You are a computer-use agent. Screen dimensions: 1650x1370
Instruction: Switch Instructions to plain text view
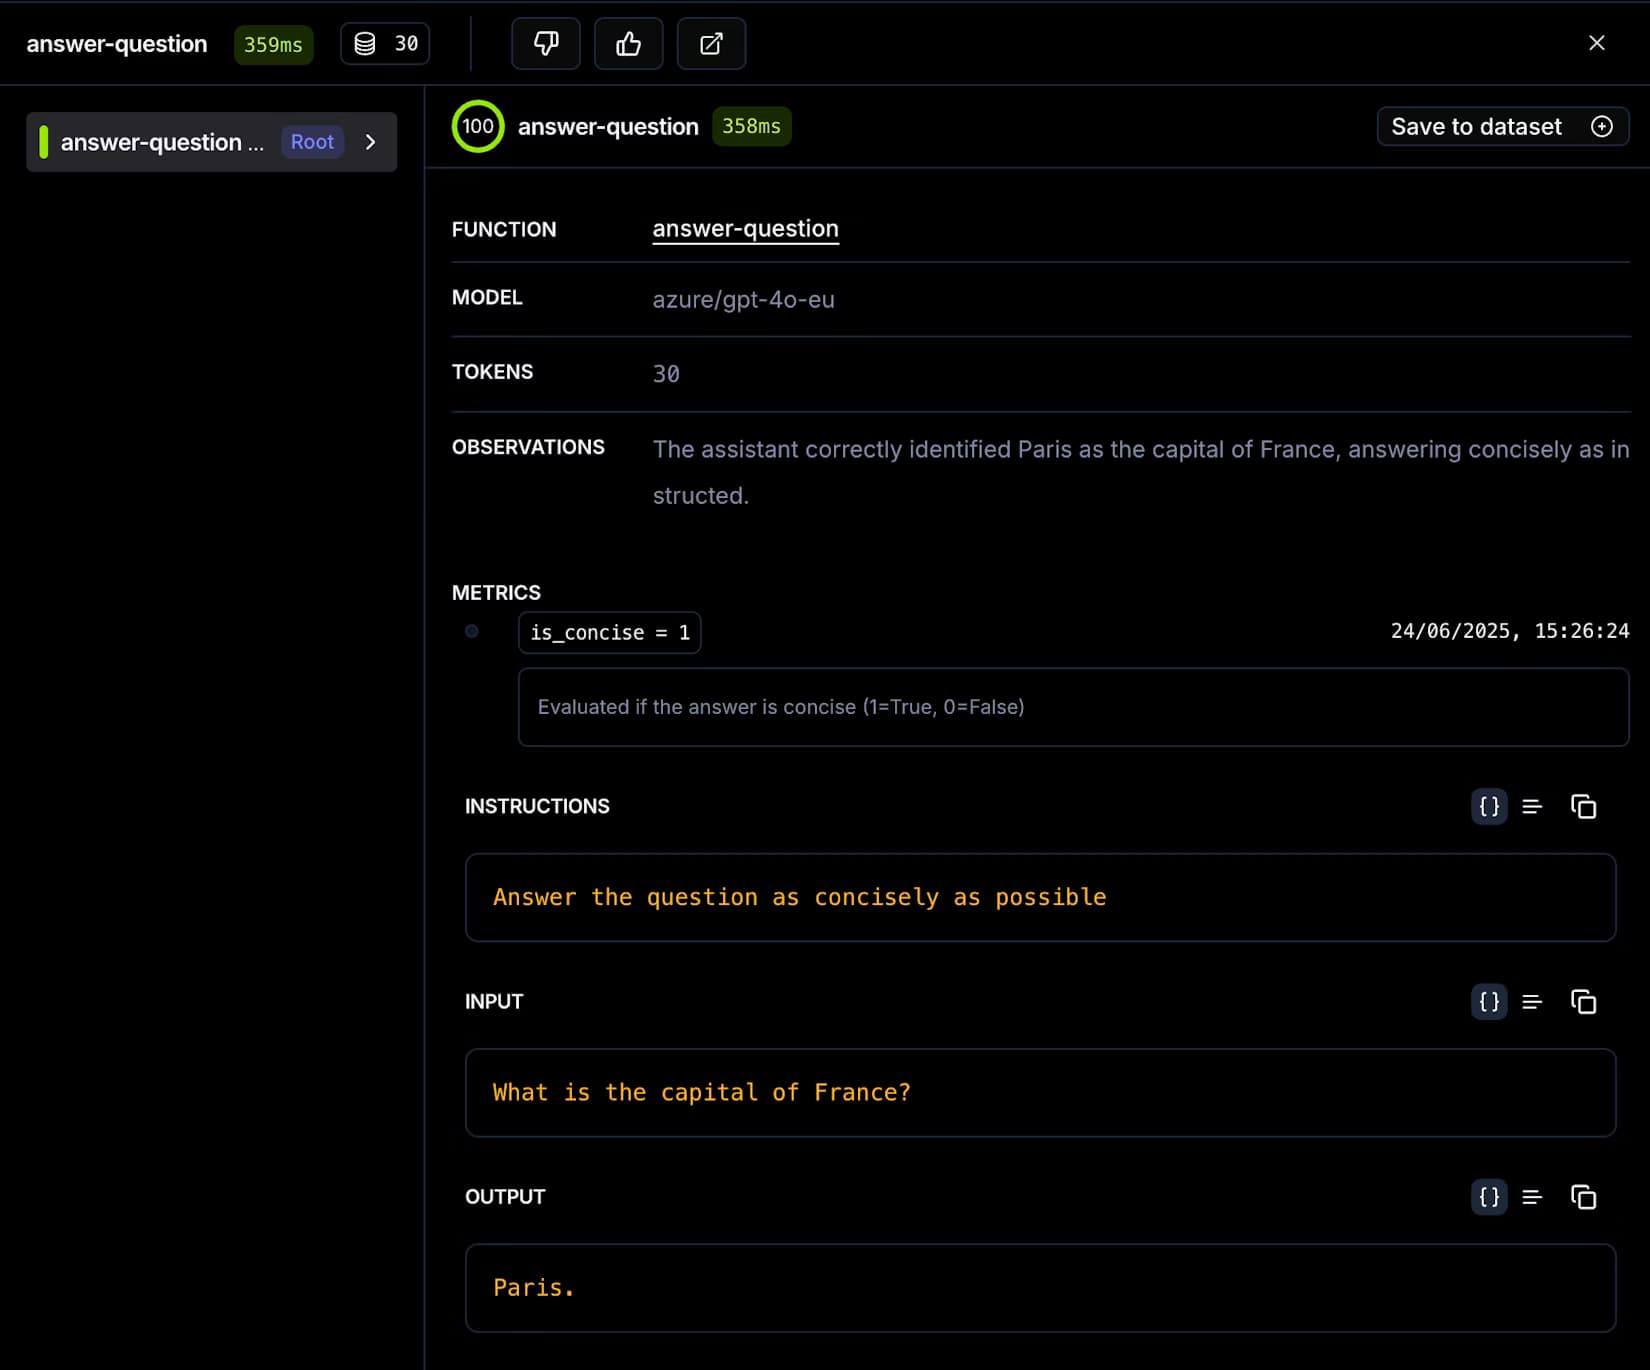pos(1532,806)
